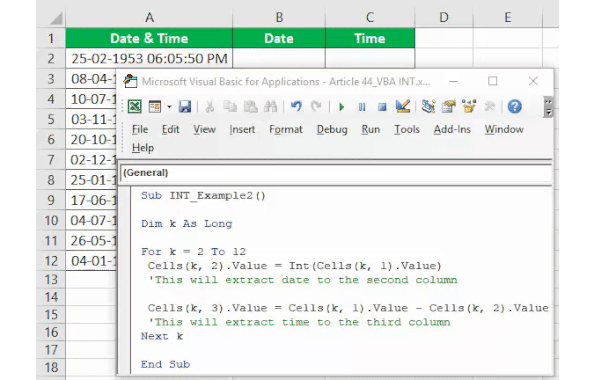Click the 'Date' header cell in B1
This screenshot has height=380, width=594.
pyautogui.click(x=279, y=38)
